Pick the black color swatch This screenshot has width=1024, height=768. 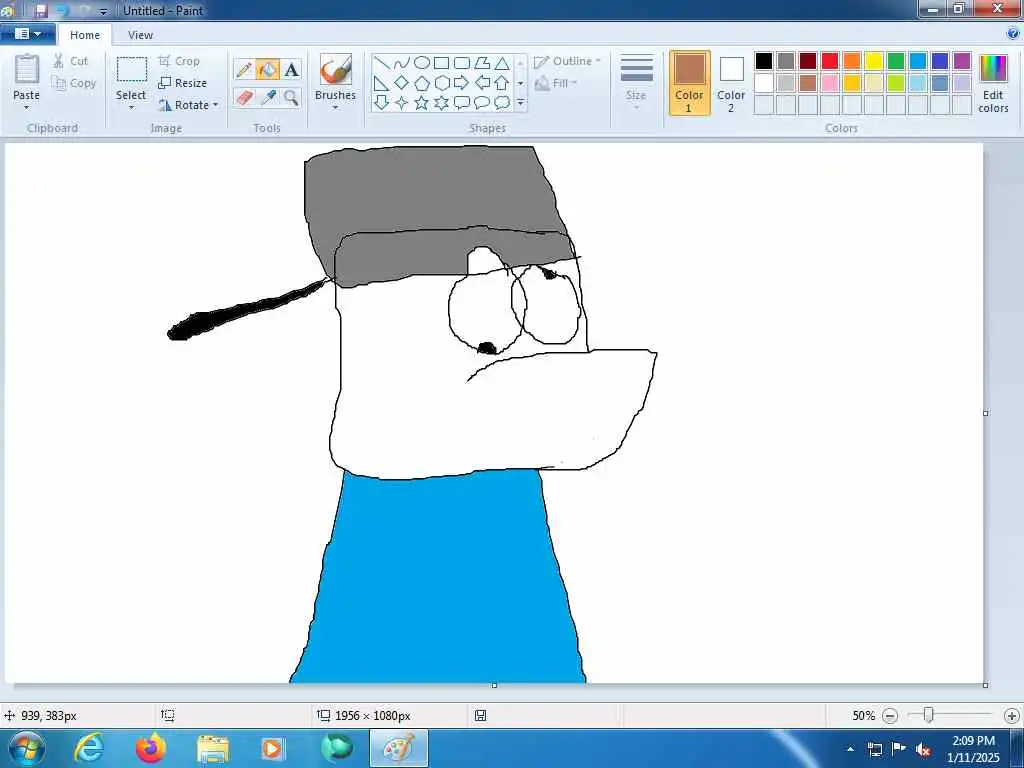tap(764, 61)
